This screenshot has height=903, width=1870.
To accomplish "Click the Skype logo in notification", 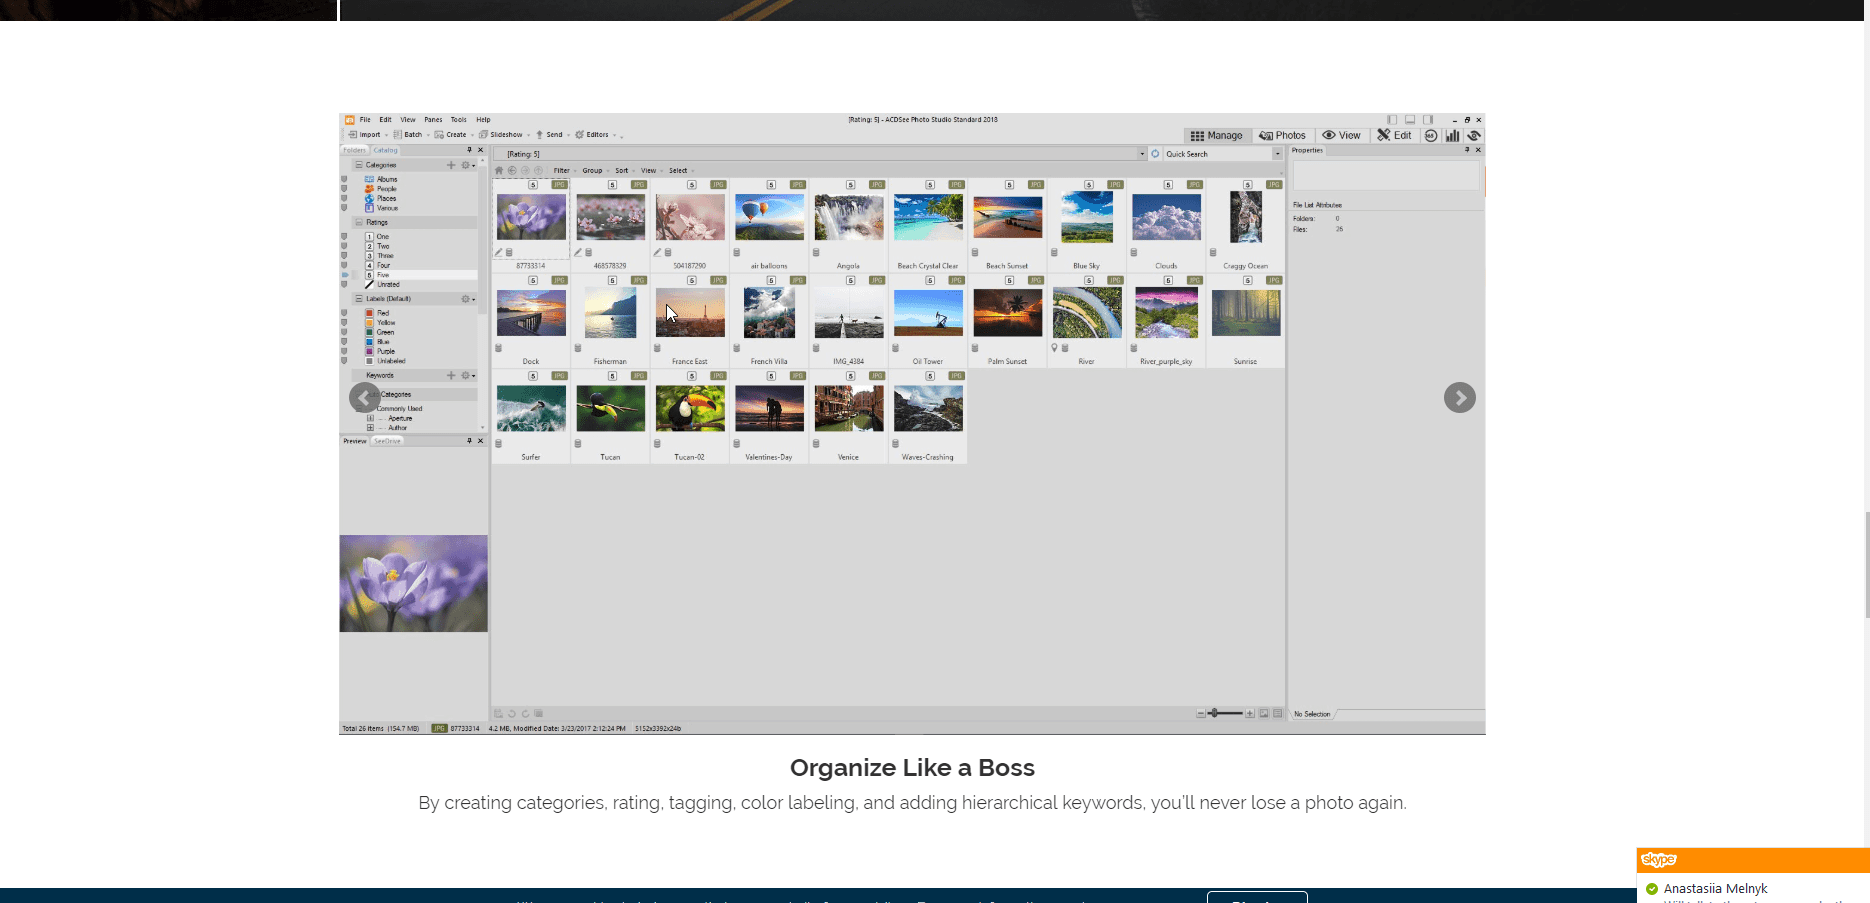I will tap(1658, 860).
